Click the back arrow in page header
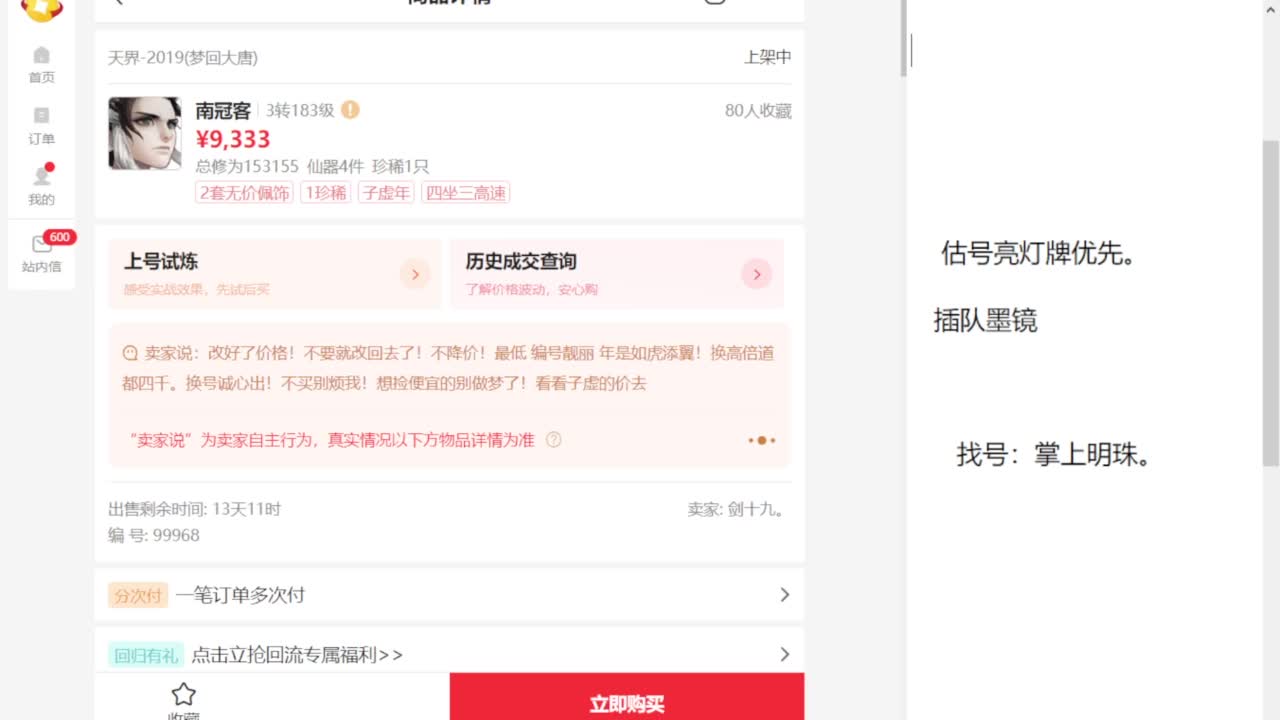Screen dimensions: 1280x720 [119, 2]
